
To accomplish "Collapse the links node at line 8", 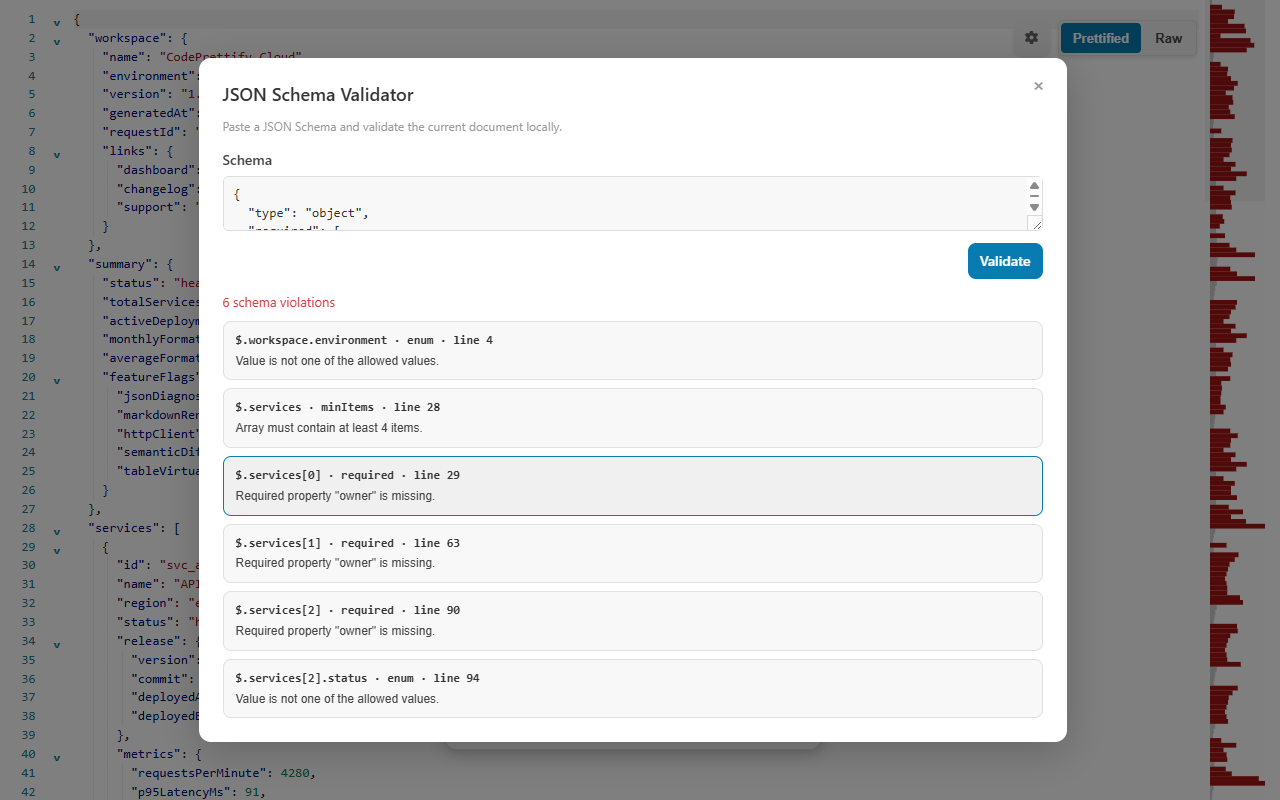I will pyautogui.click(x=57, y=155).
